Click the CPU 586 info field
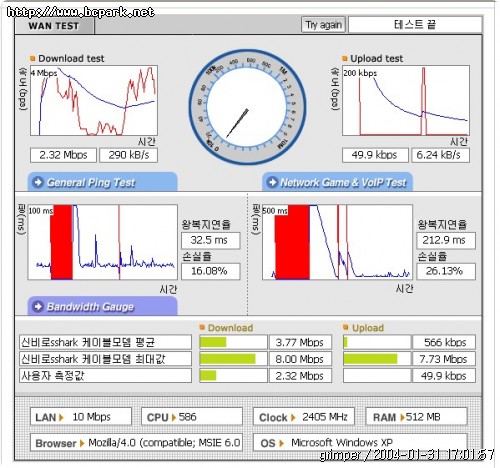The image size is (500, 468). pos(192,417)
